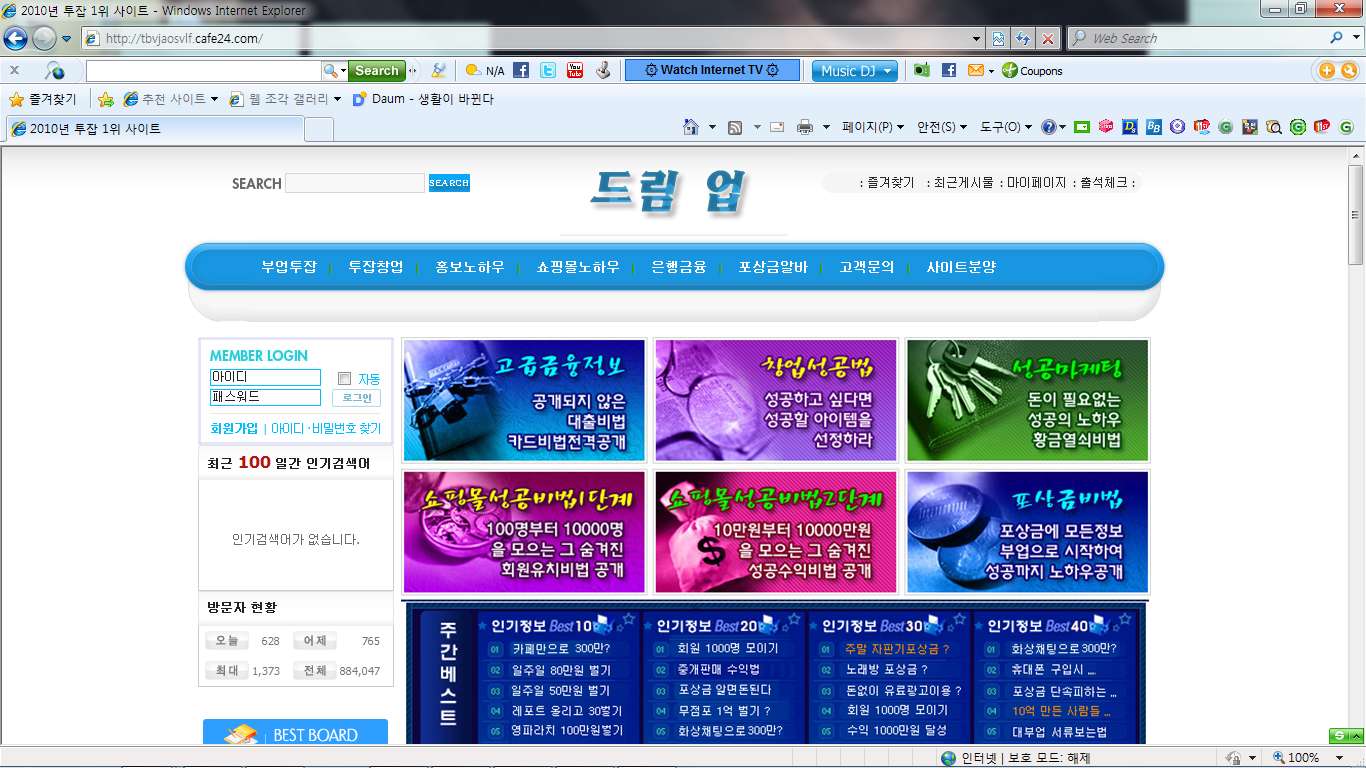Click the IE Home icon
The image size is (1366, 768).
690,127
